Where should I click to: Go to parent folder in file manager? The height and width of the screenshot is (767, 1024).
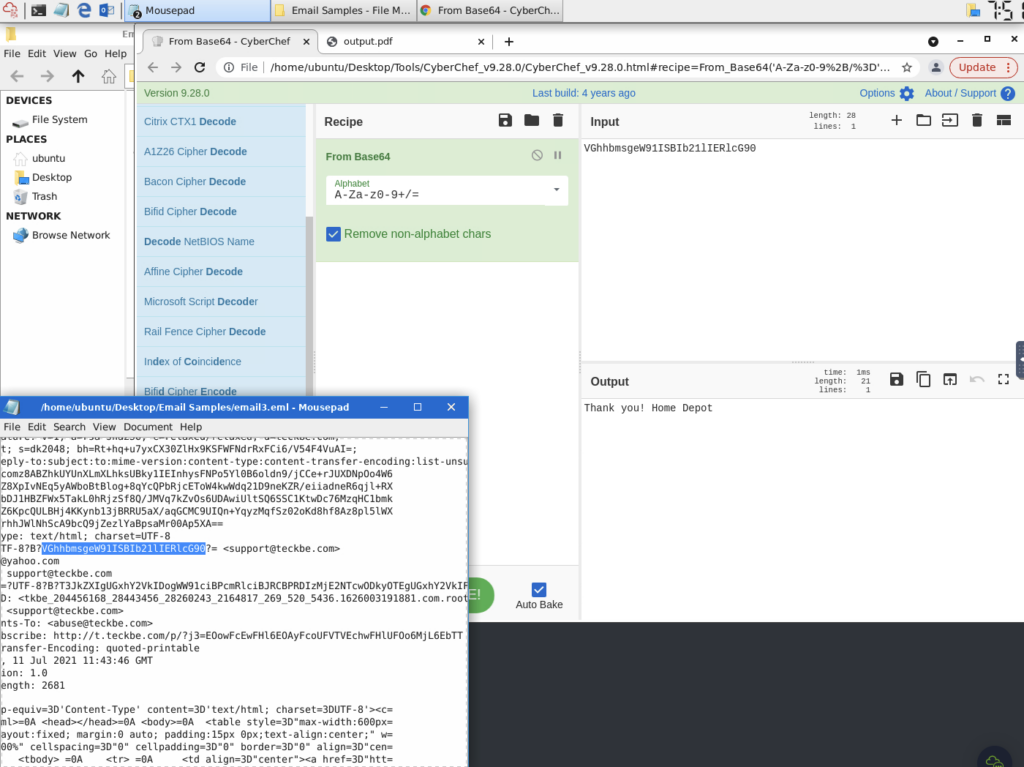pos(78,76)
